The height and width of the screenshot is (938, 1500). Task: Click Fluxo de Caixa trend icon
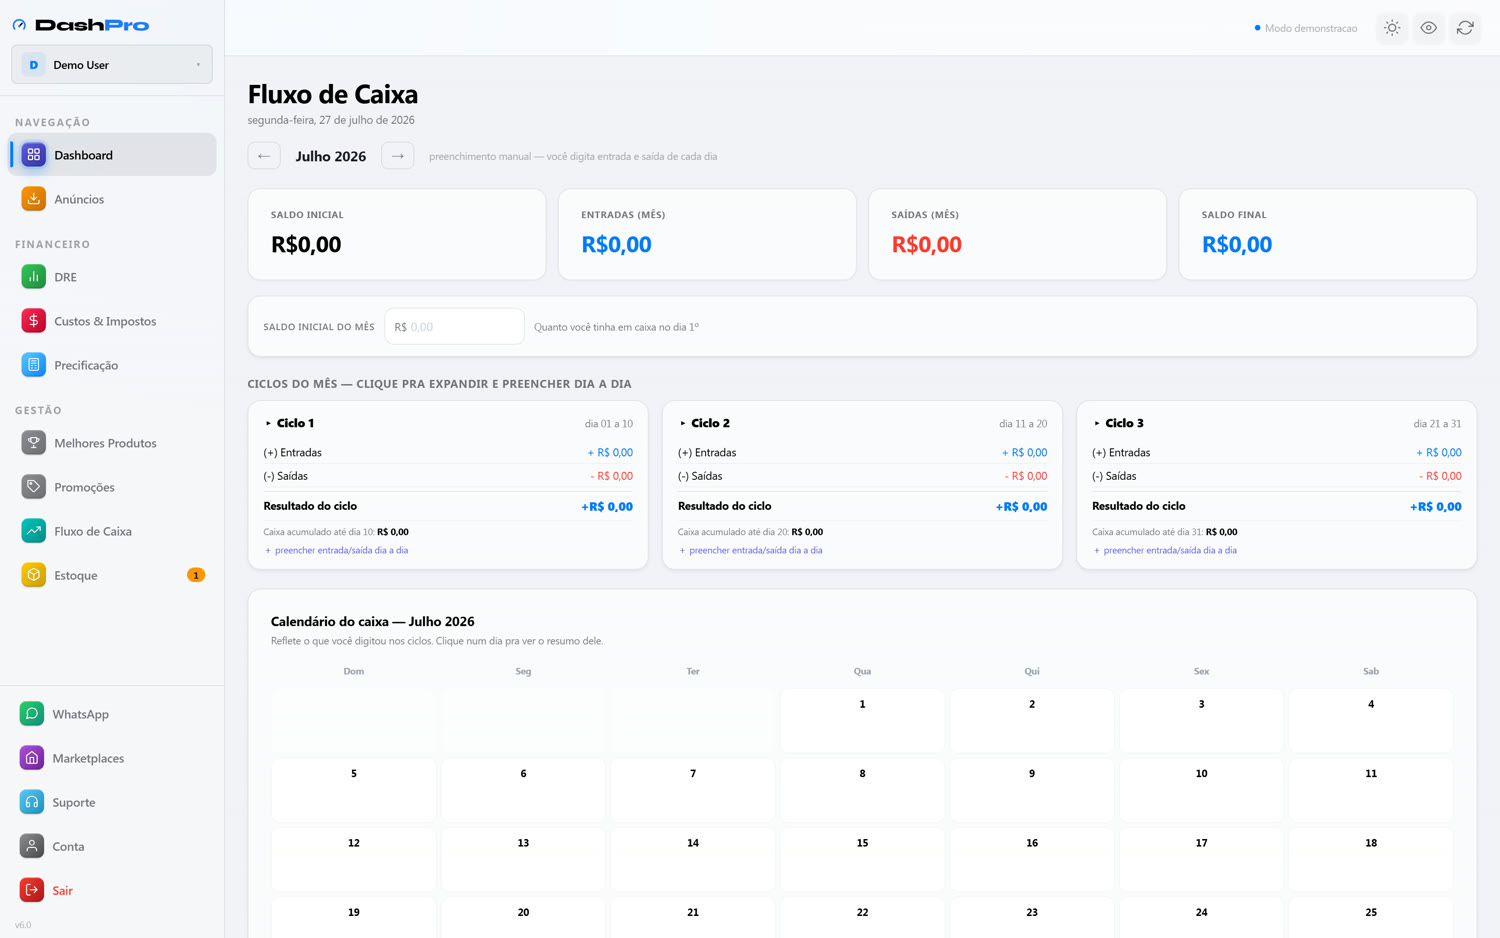point(33,531)
